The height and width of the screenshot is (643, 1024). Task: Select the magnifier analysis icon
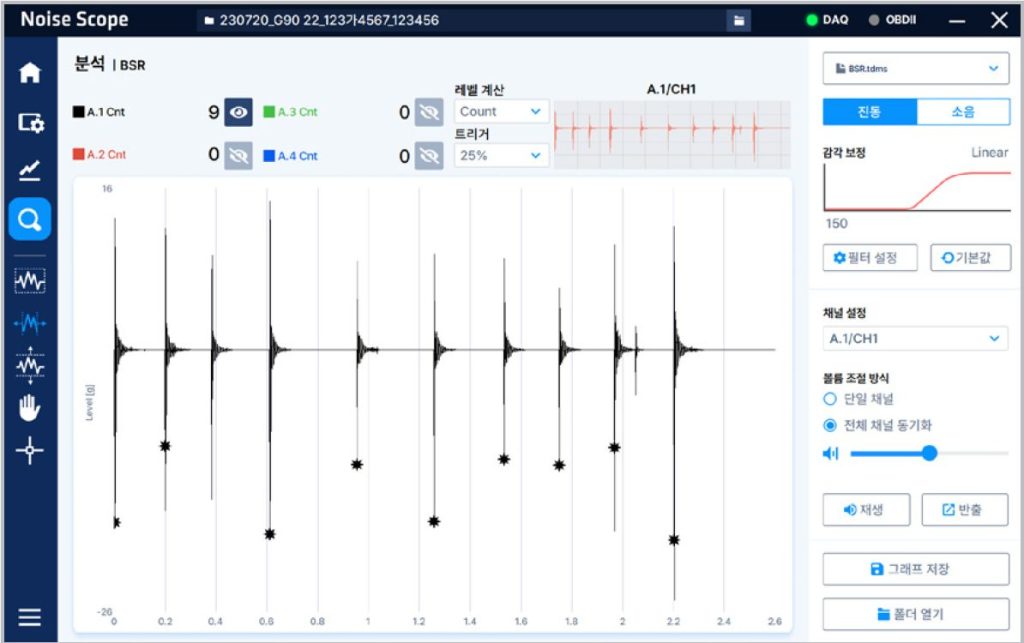(x=30, y=219)
